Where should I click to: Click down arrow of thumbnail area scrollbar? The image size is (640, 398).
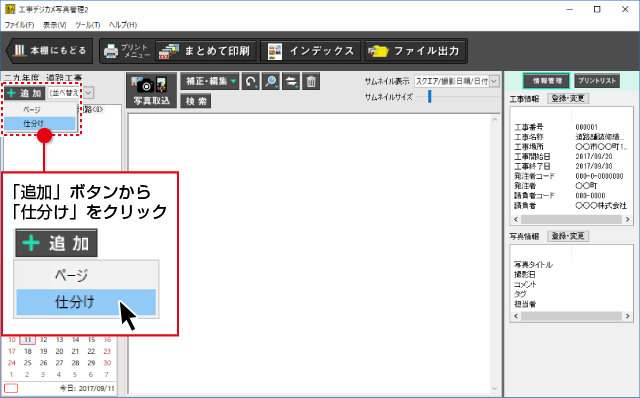click(495, 388)
